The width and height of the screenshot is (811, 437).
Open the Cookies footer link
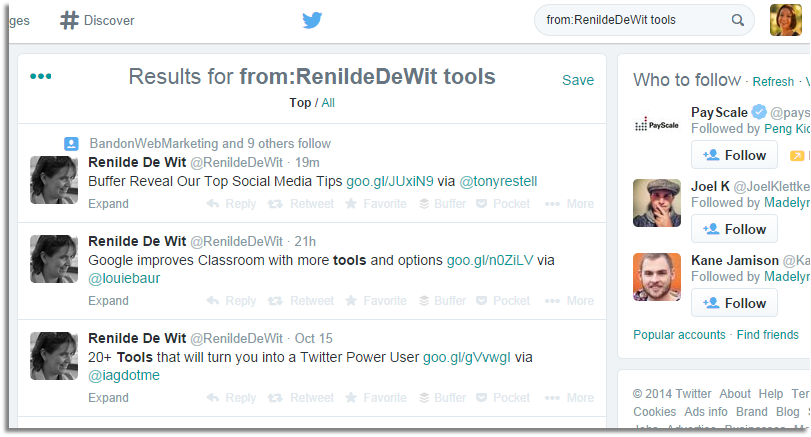654,412
